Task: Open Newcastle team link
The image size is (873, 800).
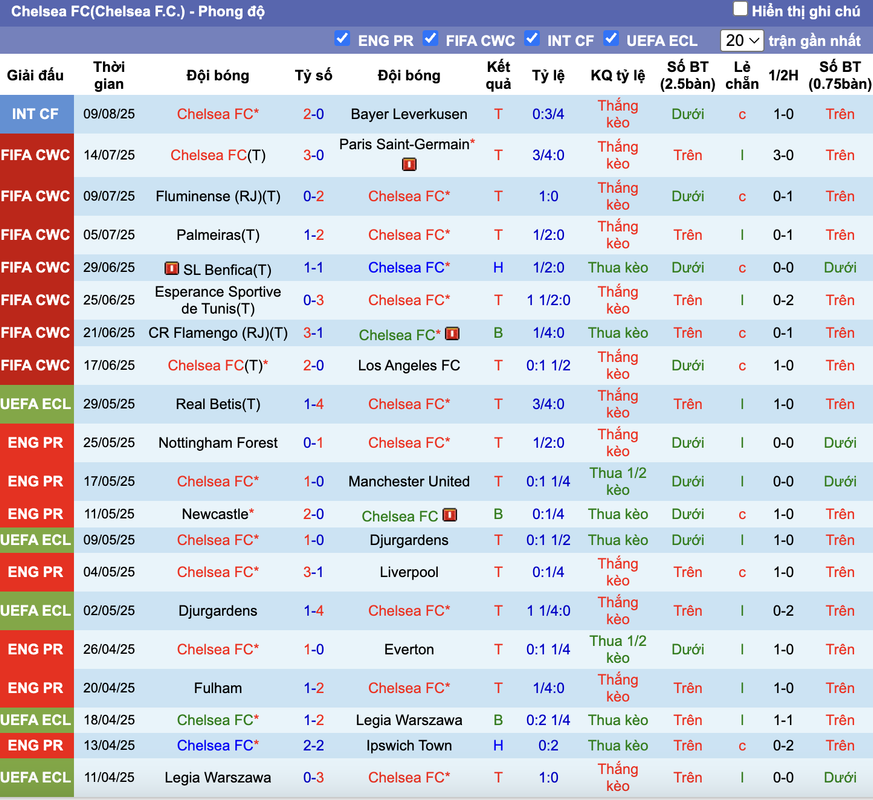Action: 215,514
